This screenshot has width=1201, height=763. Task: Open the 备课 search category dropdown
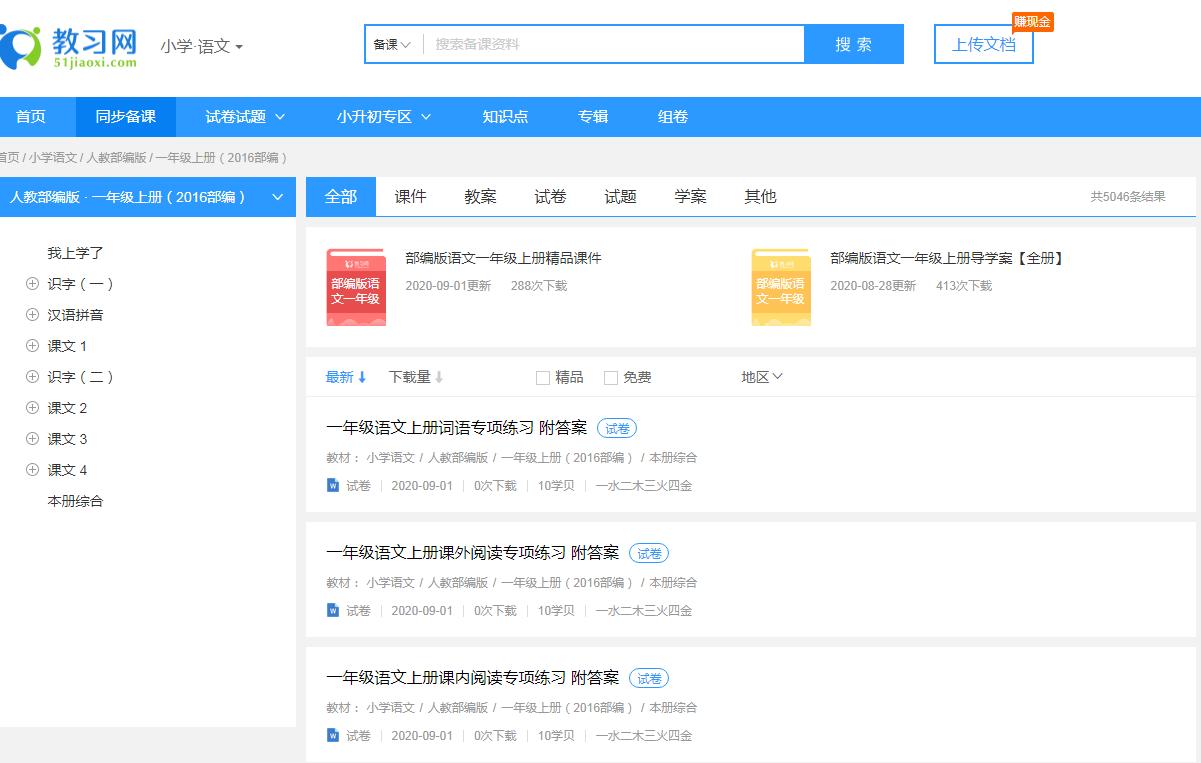[x=392, y=44]
